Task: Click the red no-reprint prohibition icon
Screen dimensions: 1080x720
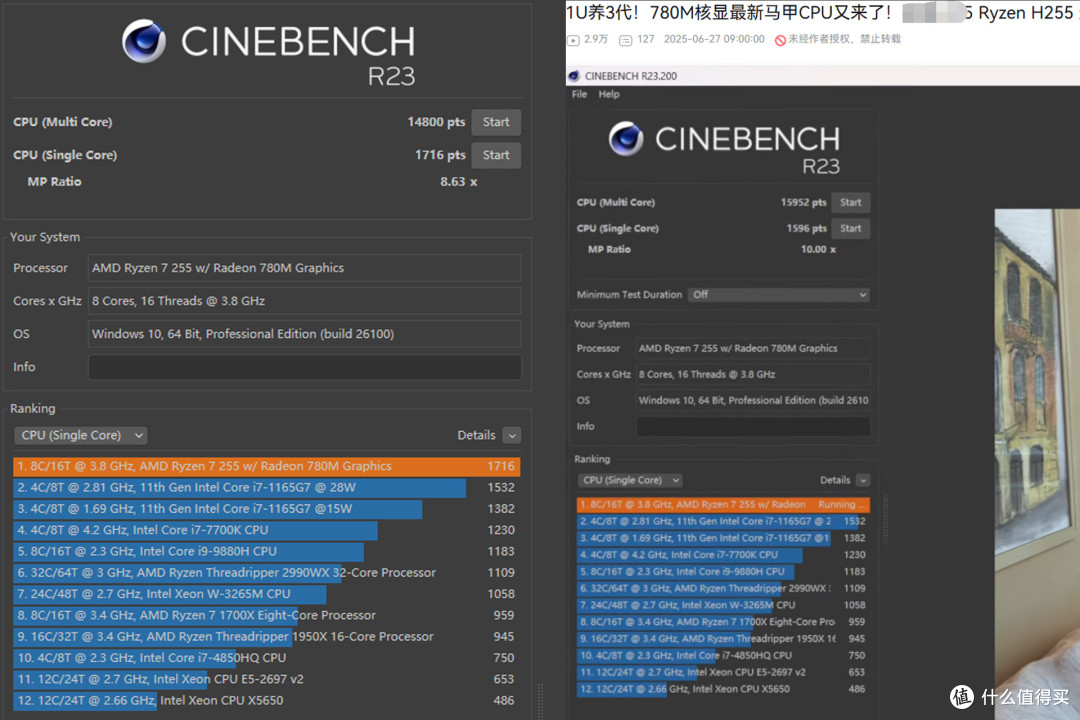Action: tap(780, 40)
